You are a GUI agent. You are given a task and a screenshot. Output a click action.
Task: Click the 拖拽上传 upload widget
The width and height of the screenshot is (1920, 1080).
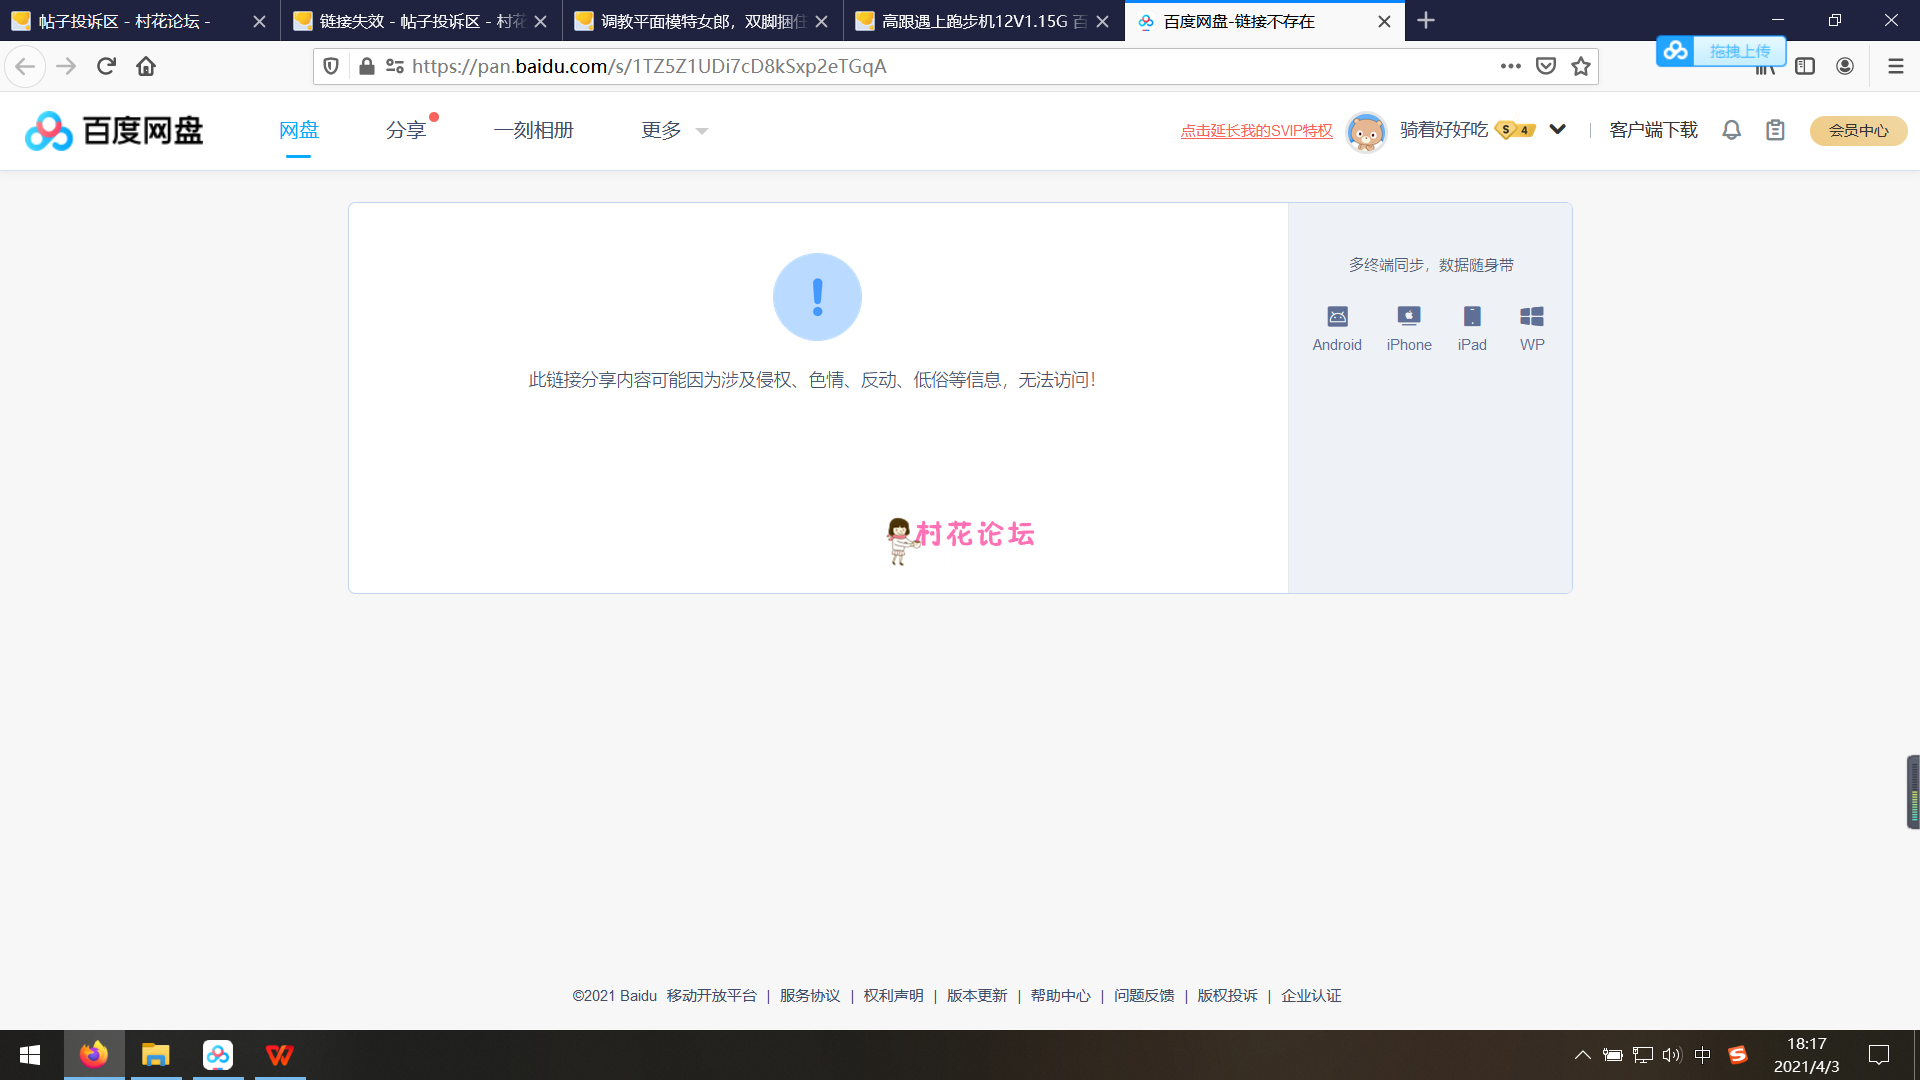1721,51
